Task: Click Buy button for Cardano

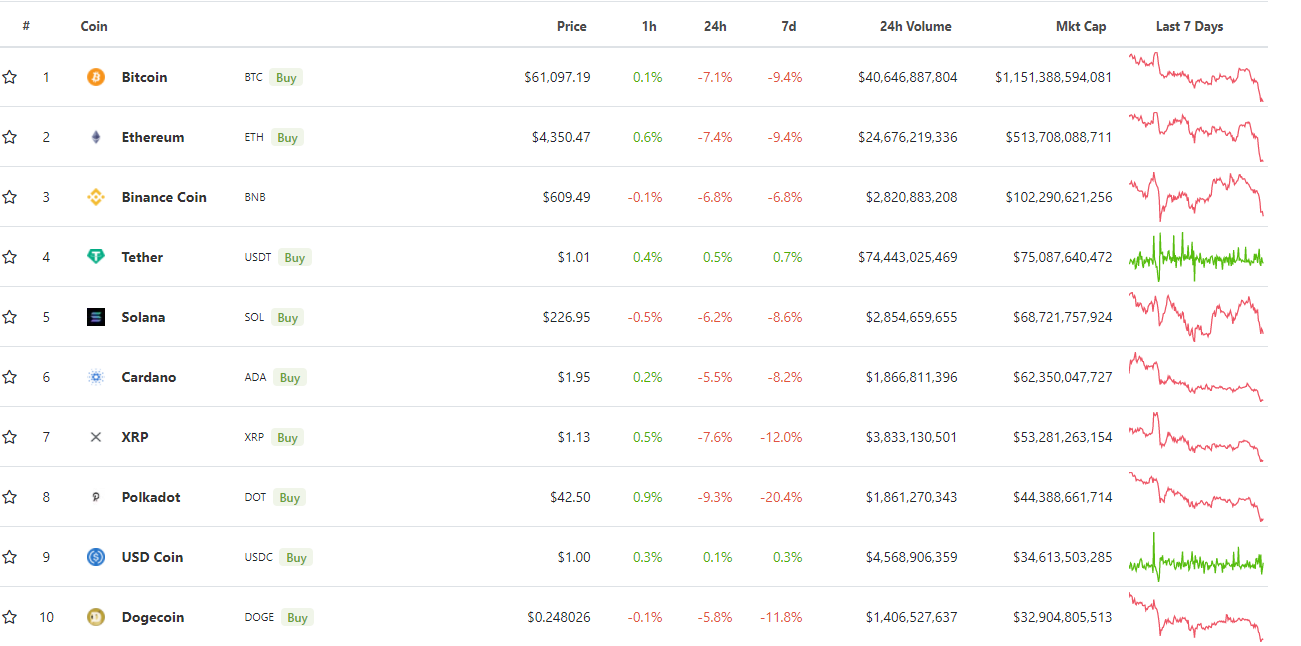Action: (290, 377)
